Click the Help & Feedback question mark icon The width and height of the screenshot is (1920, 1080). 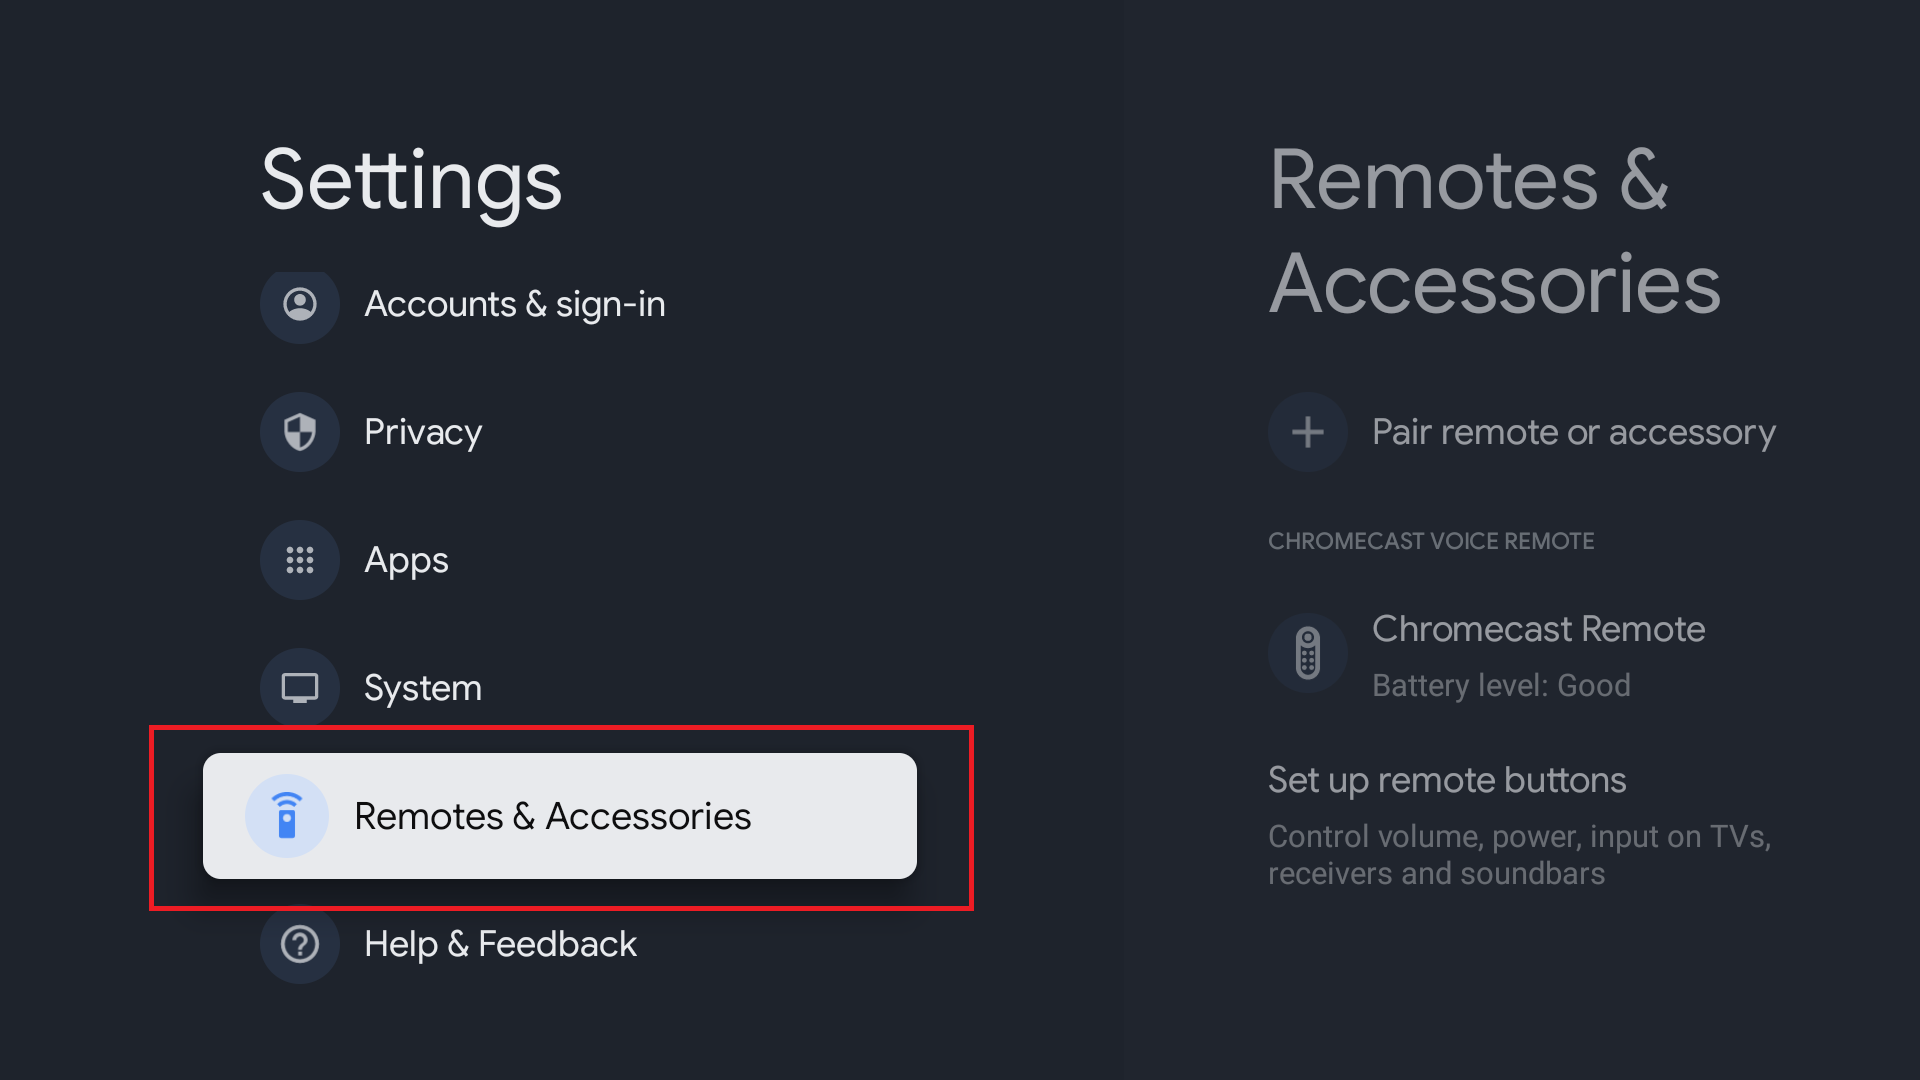click(x=300, y=944)
